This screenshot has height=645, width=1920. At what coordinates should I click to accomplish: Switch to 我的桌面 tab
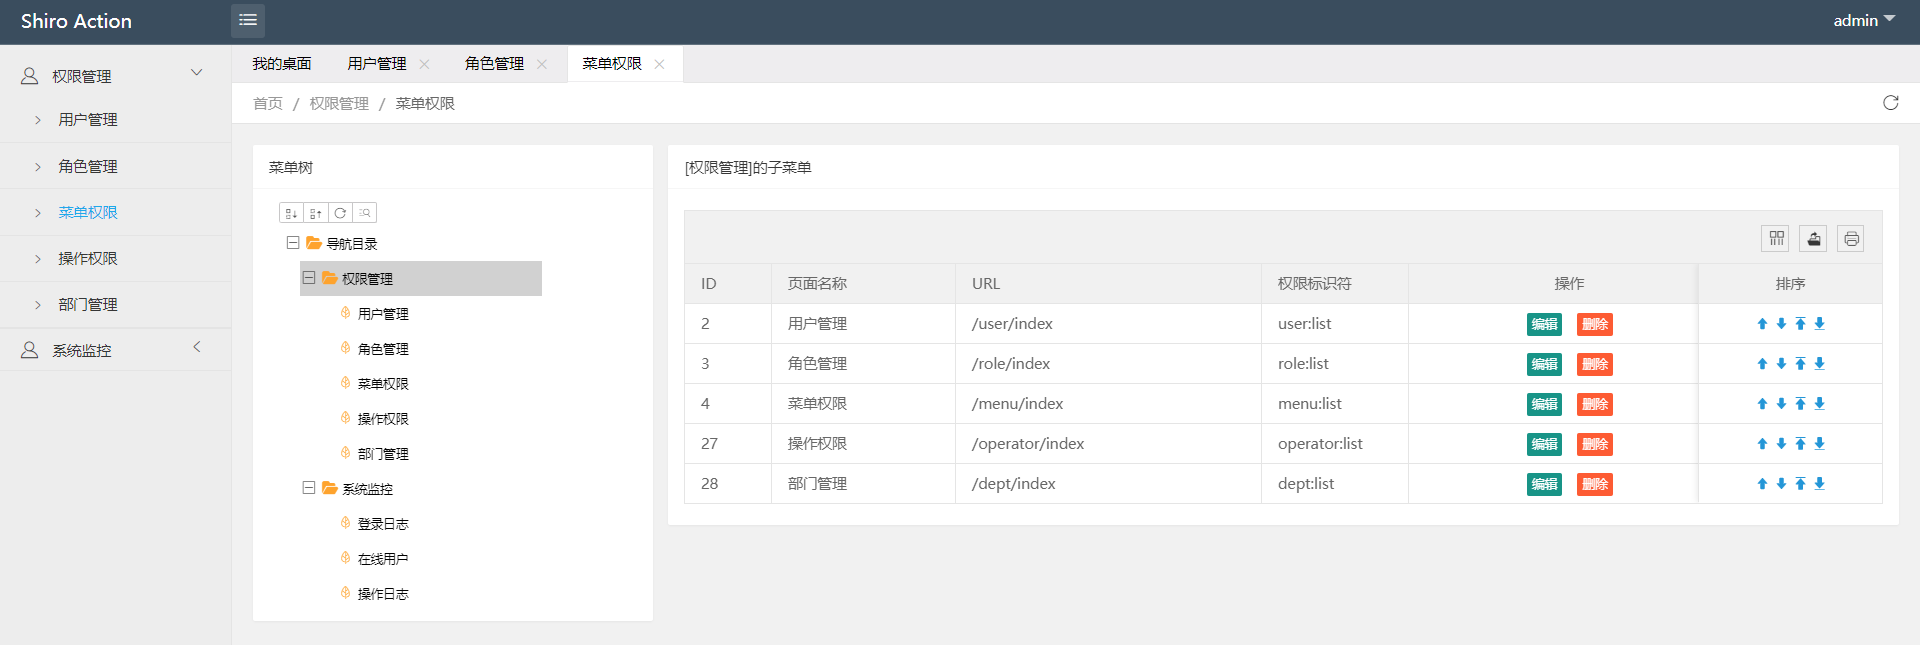coord(281,64)
